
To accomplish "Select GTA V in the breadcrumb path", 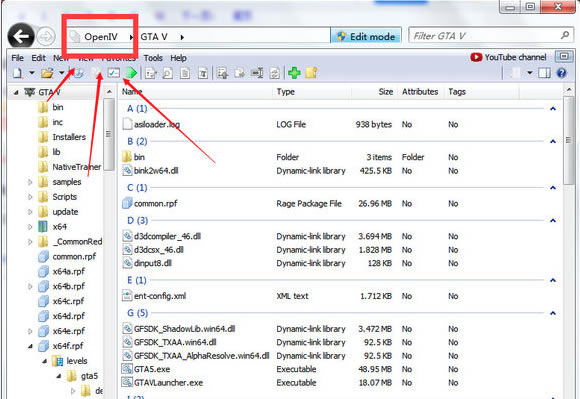I will (x=154, y=37).
